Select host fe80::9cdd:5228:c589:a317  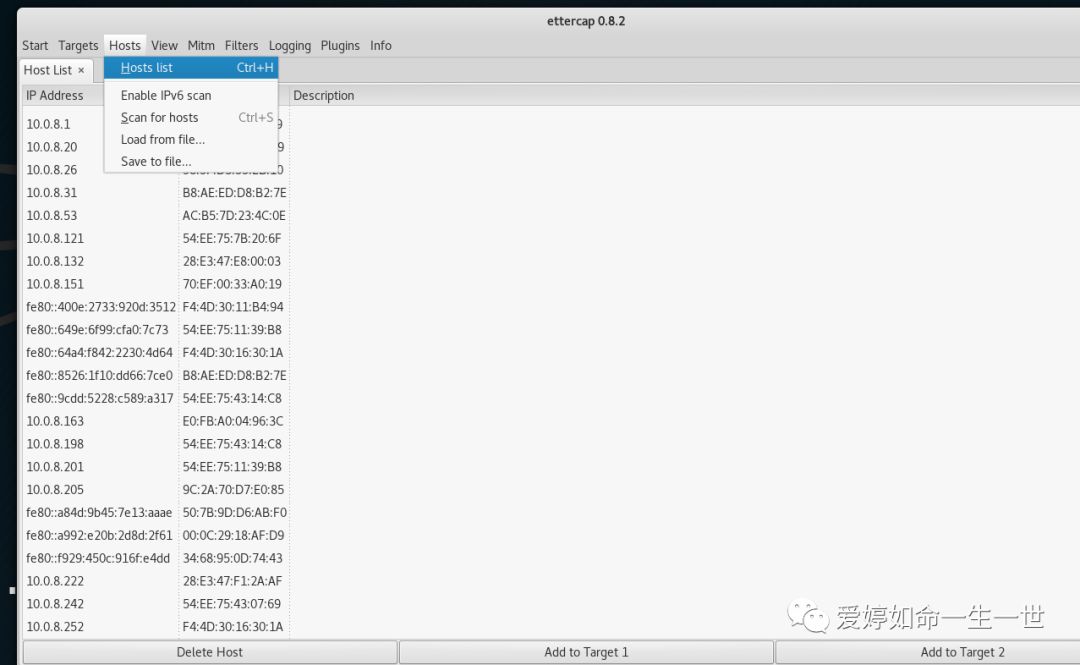pyautogui.click(x=100, y=398)
